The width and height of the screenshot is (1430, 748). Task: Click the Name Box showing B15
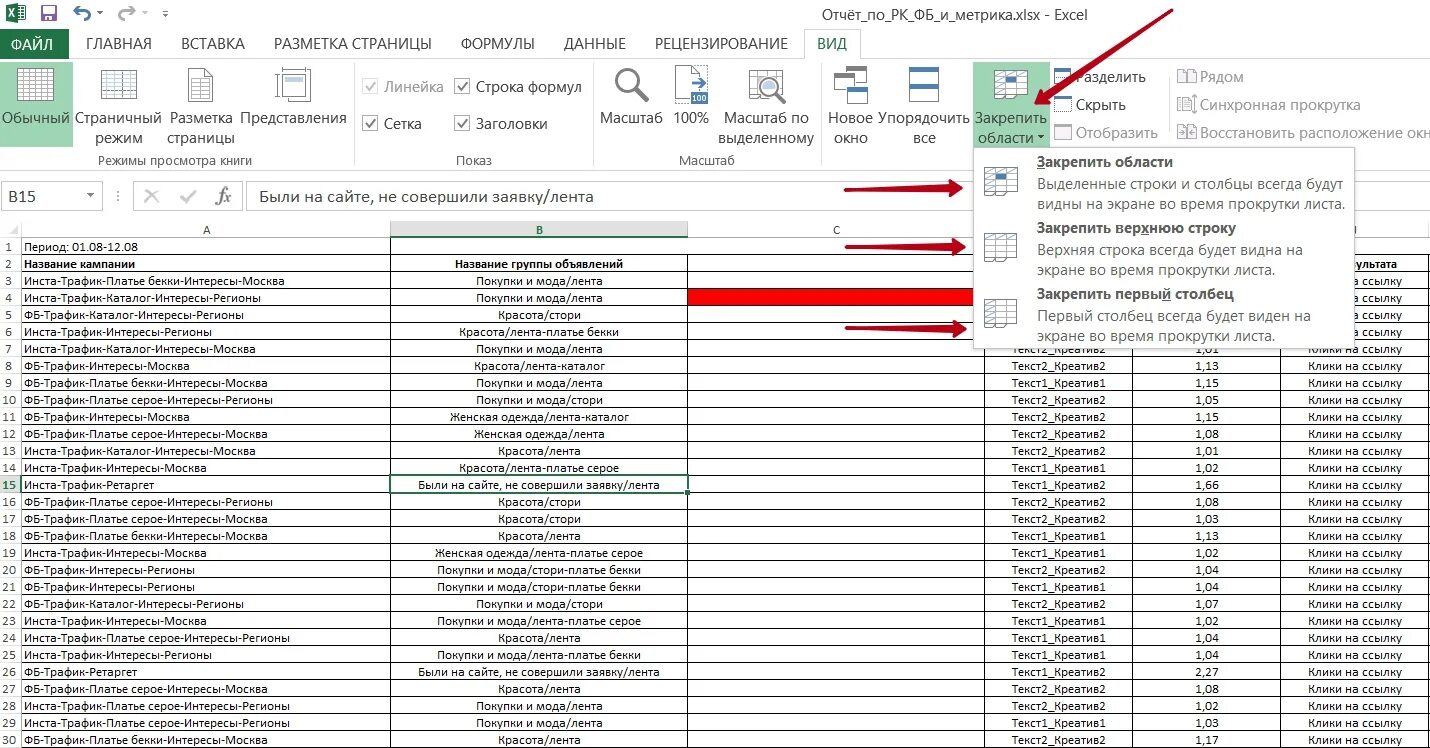(42, 197)
